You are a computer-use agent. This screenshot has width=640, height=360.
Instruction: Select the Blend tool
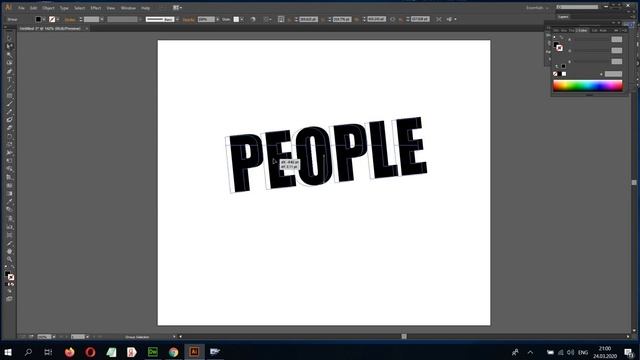coord(9,210)
